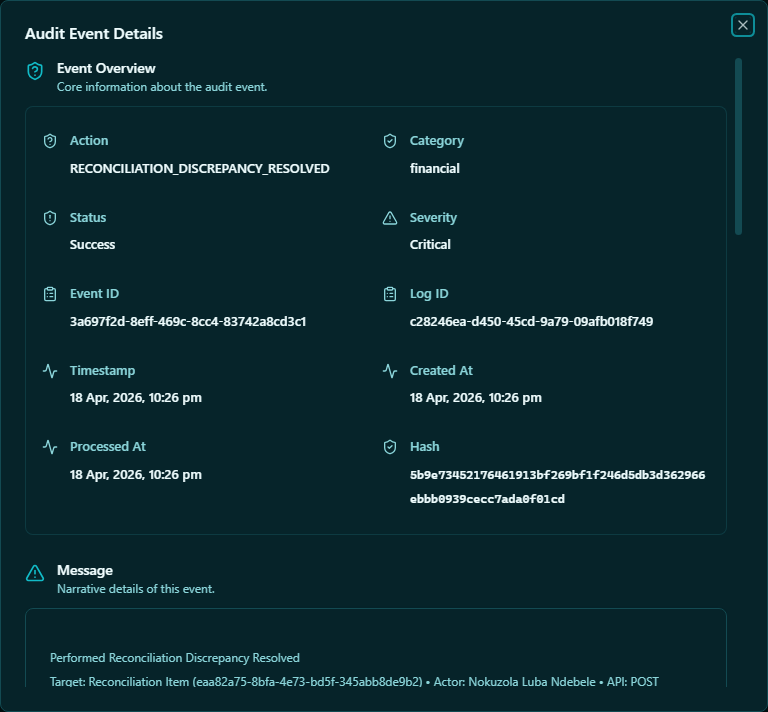
Task: Click the activity pulse icon beside Created At
Action: coord(390,371)
